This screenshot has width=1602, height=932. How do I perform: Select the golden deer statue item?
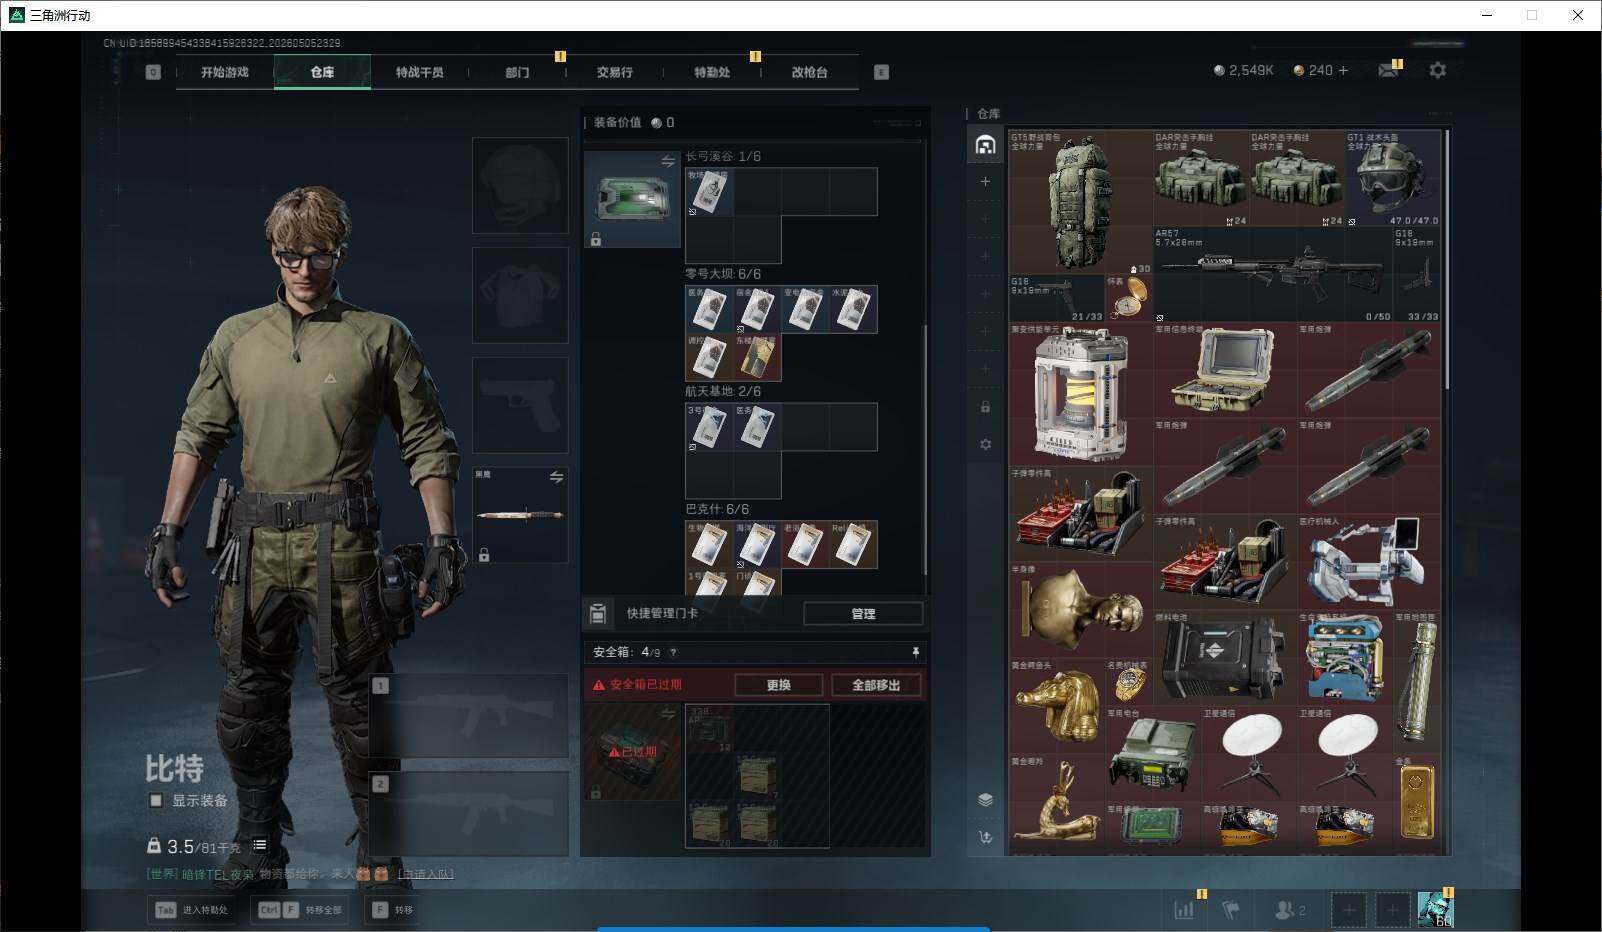1056,802
